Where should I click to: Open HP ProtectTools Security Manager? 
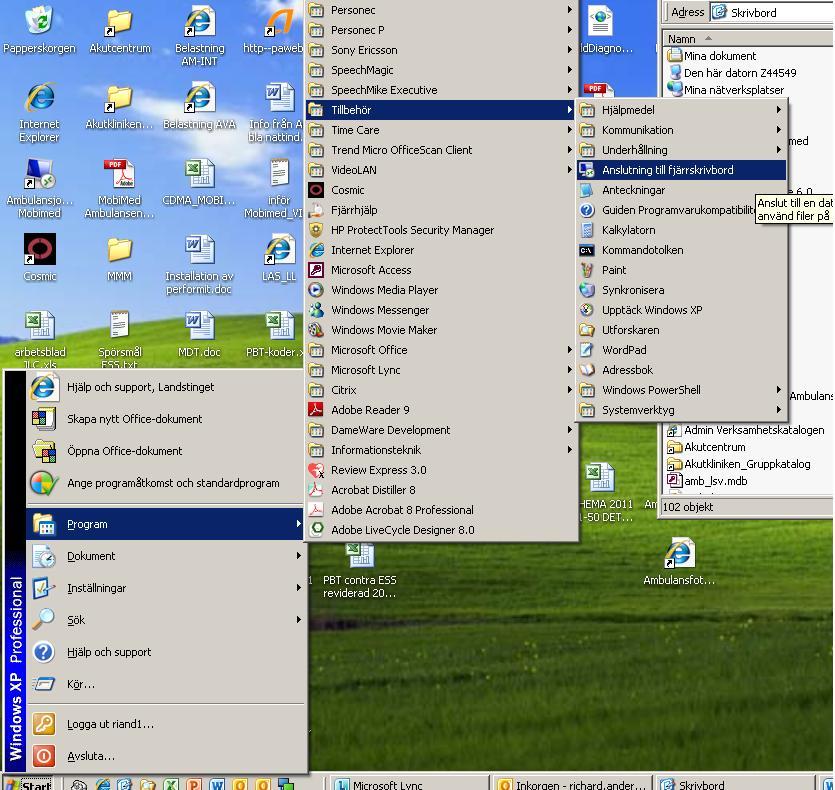pyautogui.click(x=441, y=230)
